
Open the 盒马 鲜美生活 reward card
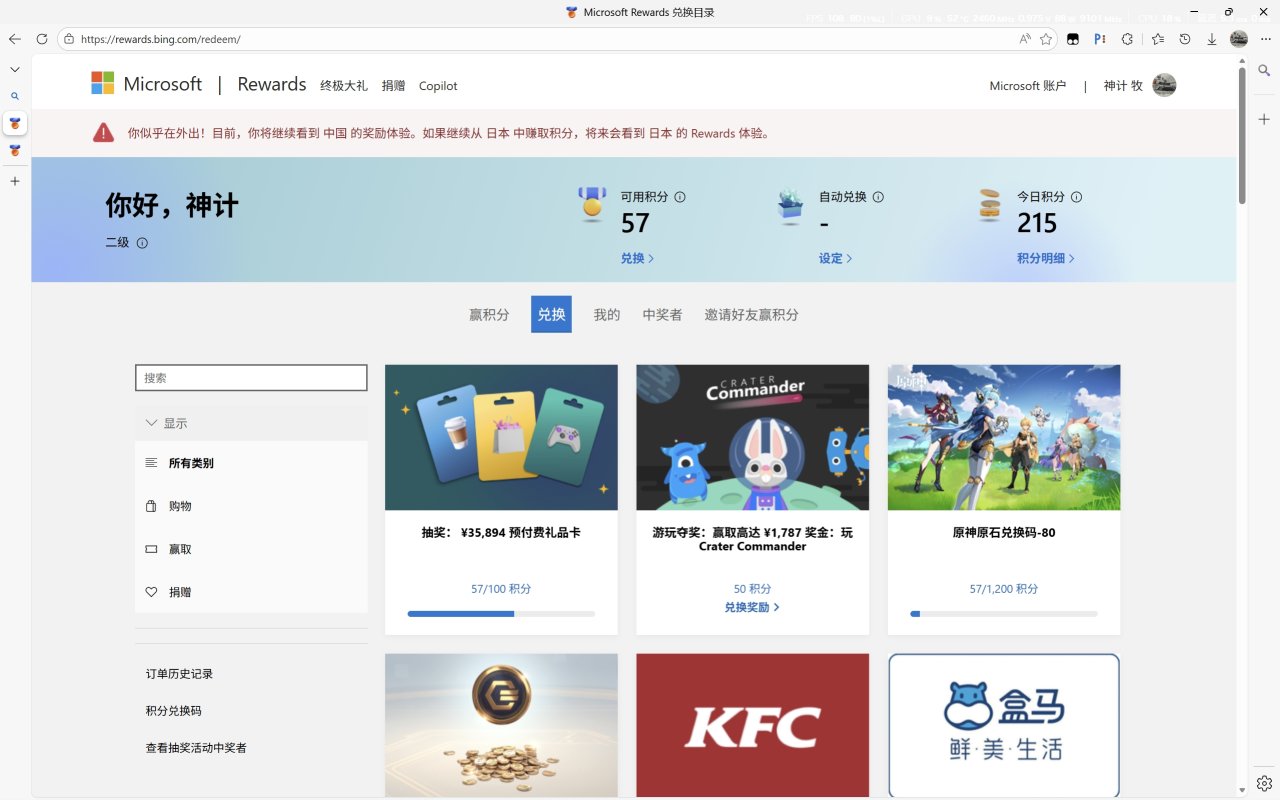point(1004,726)
